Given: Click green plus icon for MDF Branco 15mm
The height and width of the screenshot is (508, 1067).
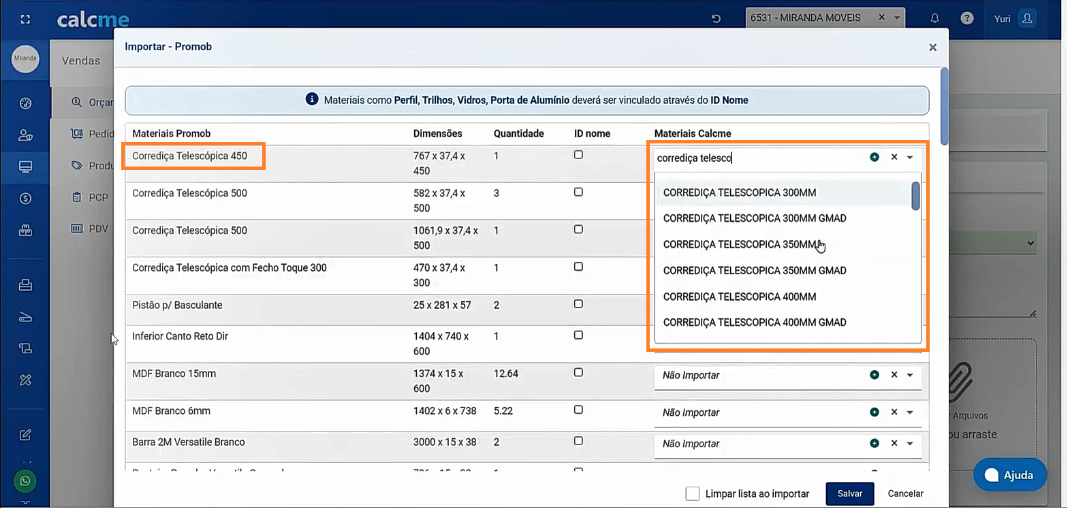Looking at the screenshot, I should coord(874,375).
